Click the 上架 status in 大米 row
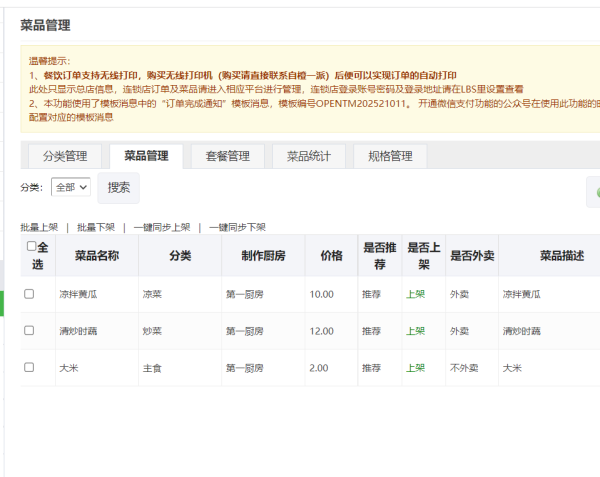 pyautogui.click(x=416, y=368)
